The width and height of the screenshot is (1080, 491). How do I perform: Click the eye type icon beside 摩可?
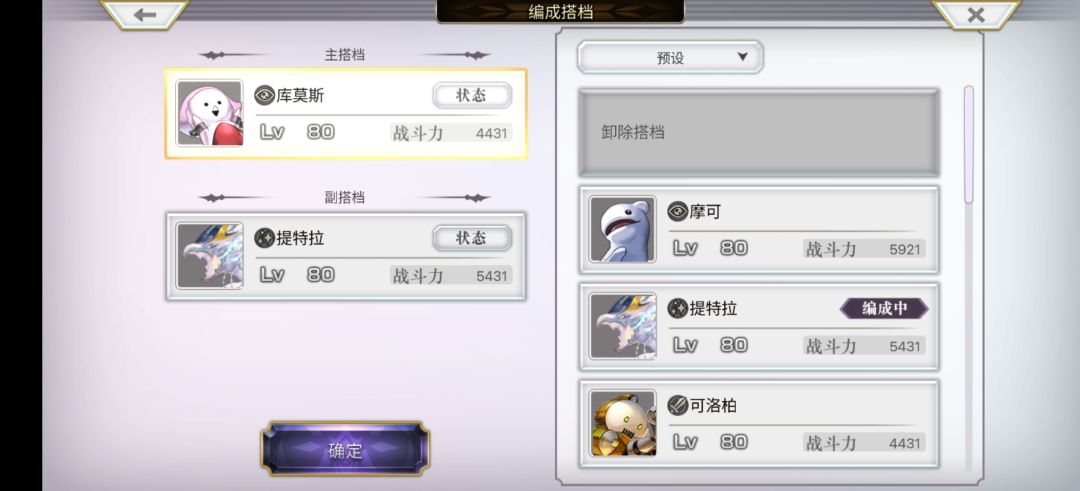(678, 211)
